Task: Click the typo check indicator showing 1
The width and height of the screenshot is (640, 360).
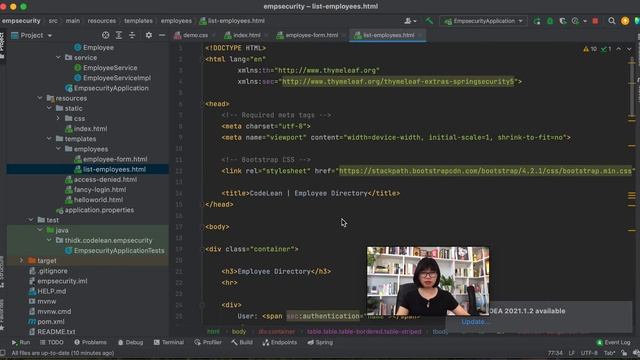Action: [x=606, y=49]
